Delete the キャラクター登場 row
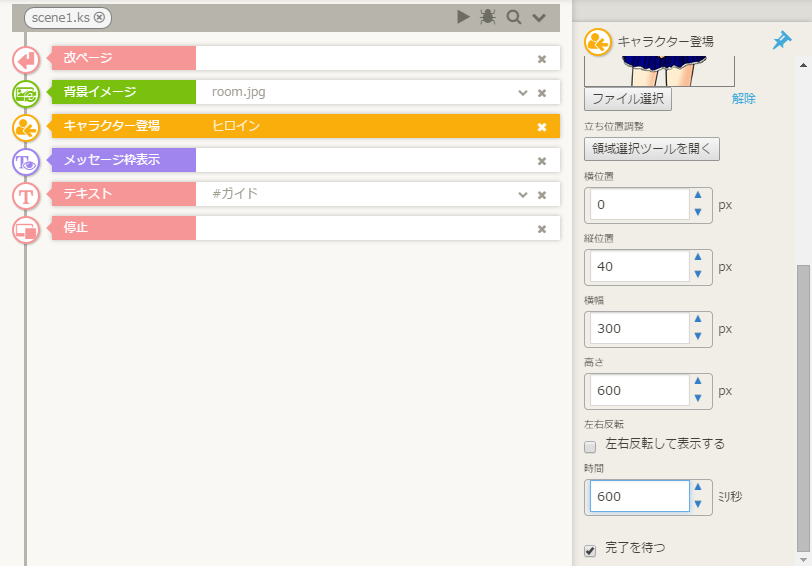This screenshot has height=566, width=812. 542,127
